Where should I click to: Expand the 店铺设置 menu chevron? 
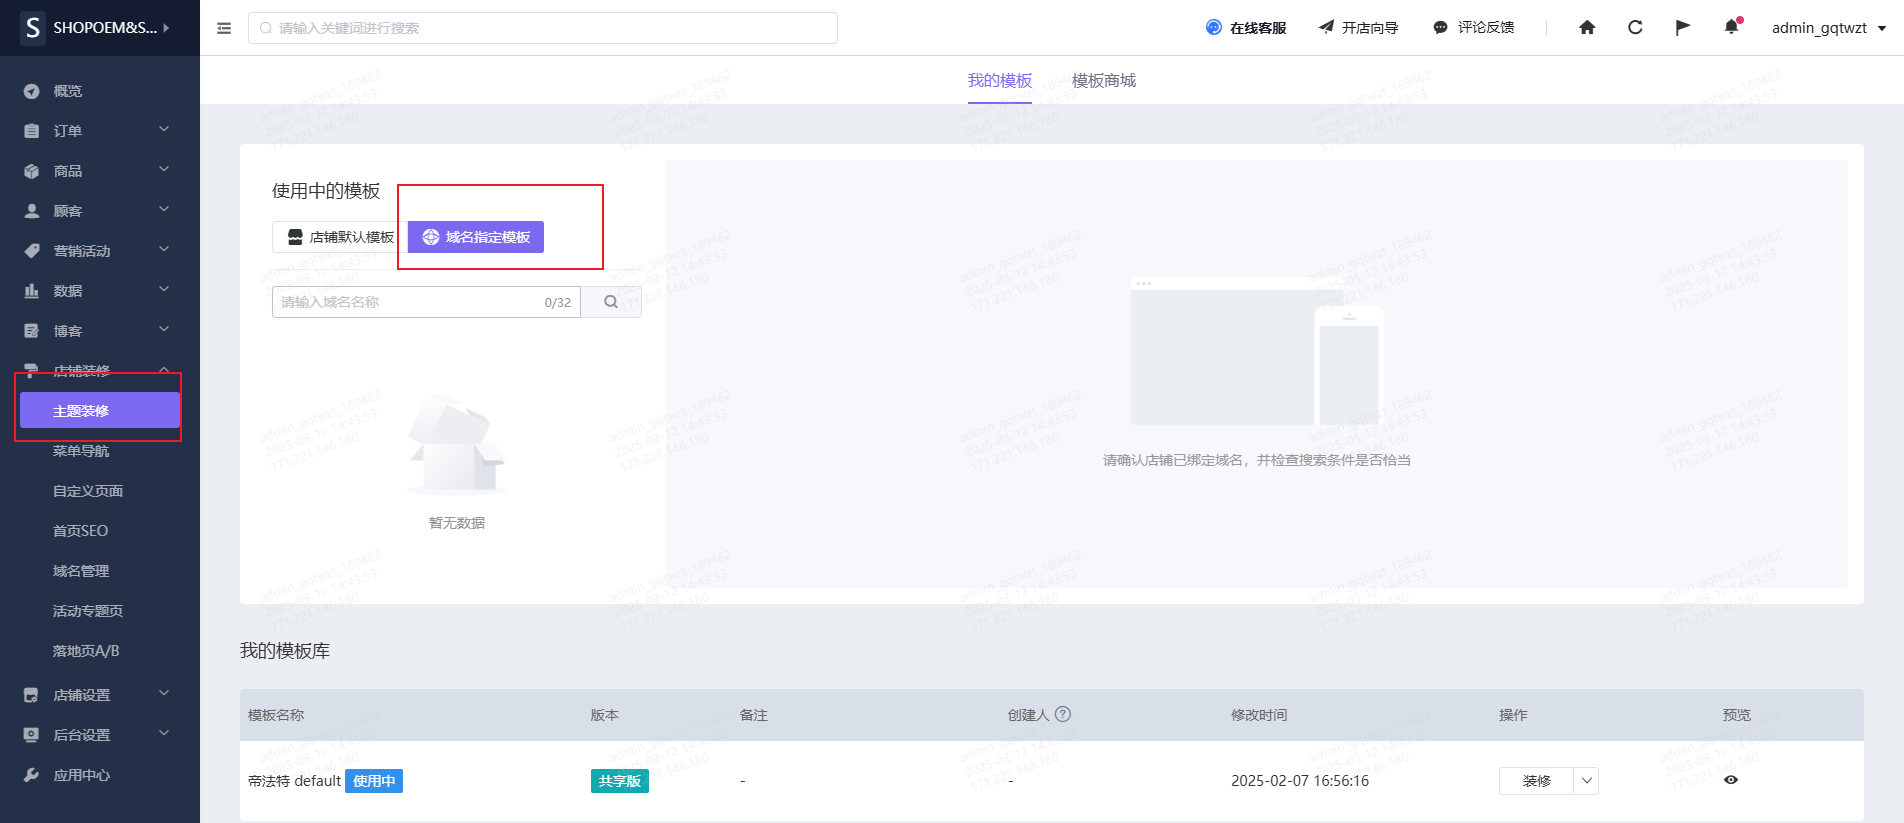(x=164, y=693)
